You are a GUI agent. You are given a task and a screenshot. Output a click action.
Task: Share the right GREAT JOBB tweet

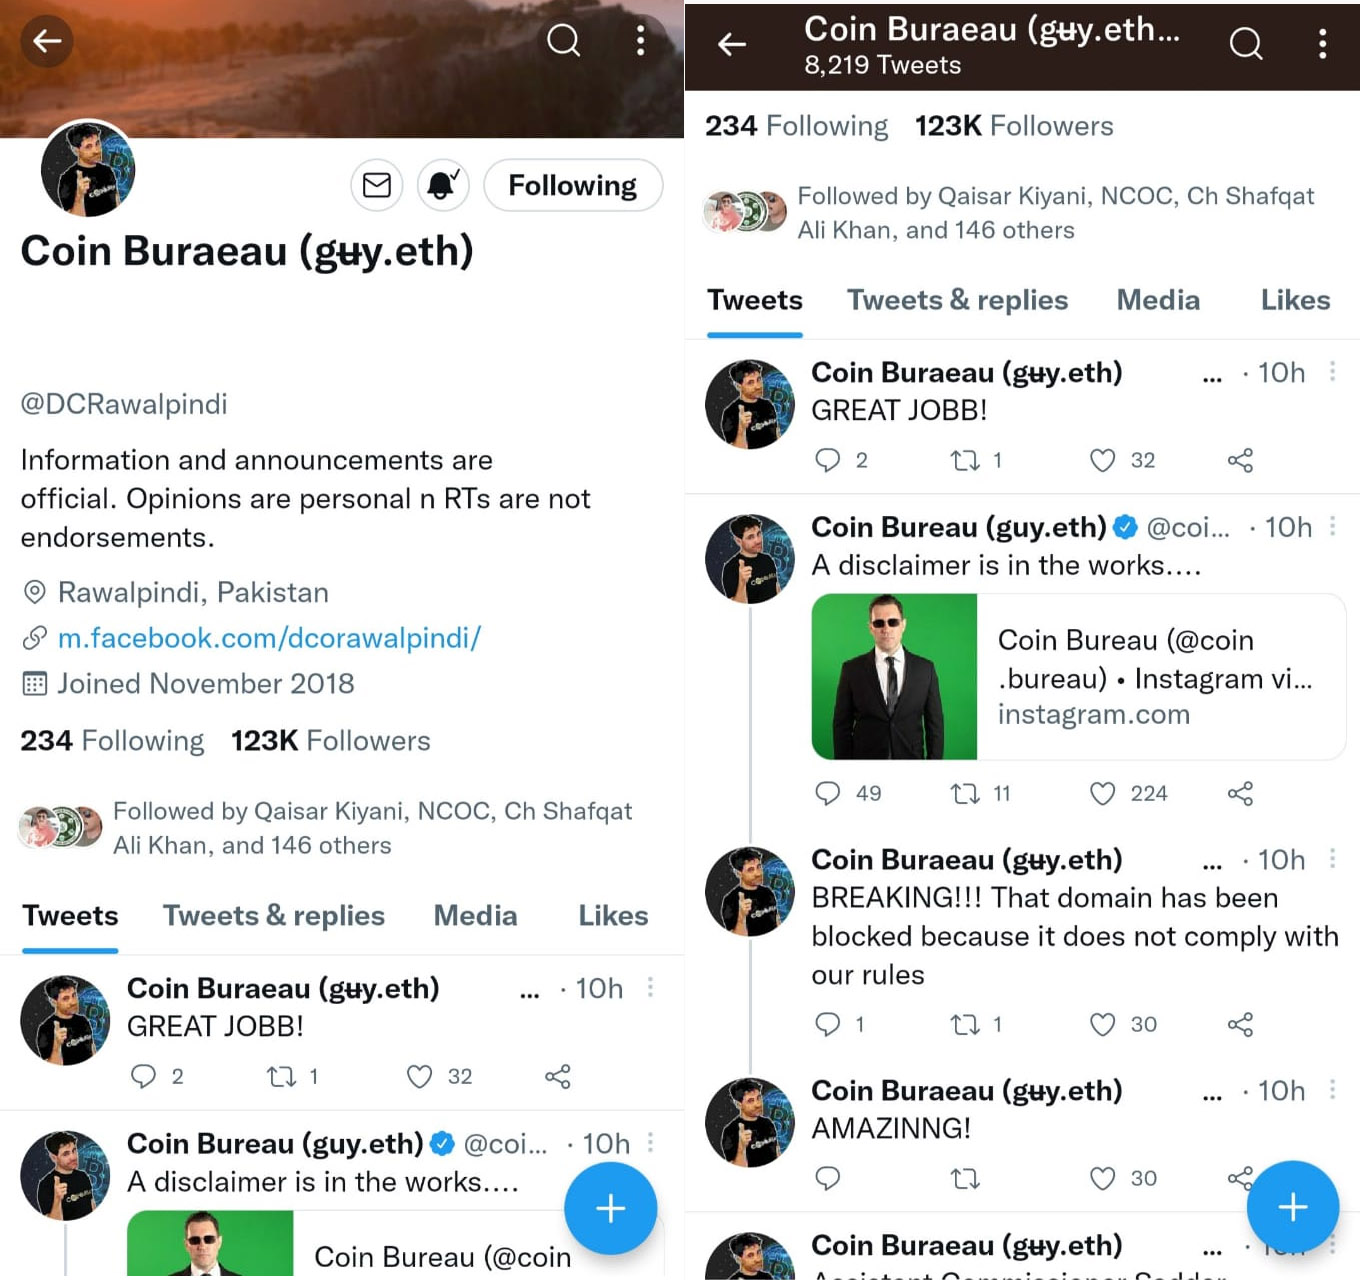pyautogui.click(x=1240, y=461)
